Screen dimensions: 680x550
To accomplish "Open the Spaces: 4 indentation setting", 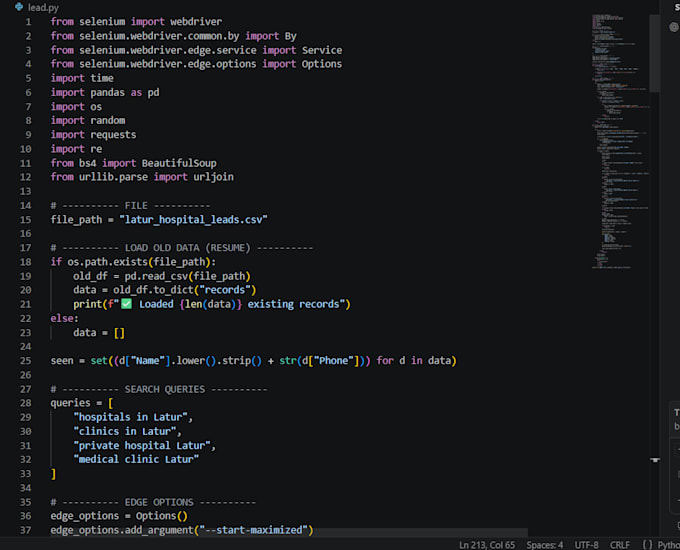I will (x=544, y=545).
